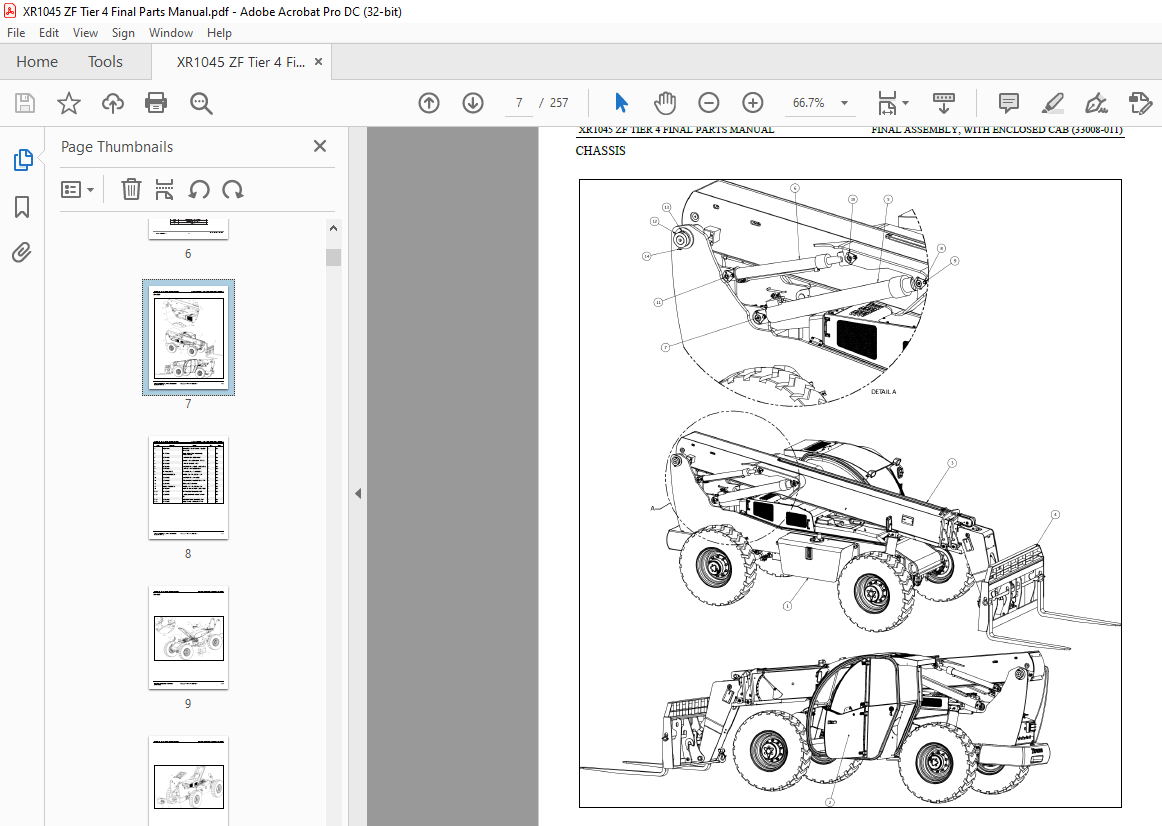1162x826 pixels.
Task: Click the fit page options icon
Action: point(887,103)
